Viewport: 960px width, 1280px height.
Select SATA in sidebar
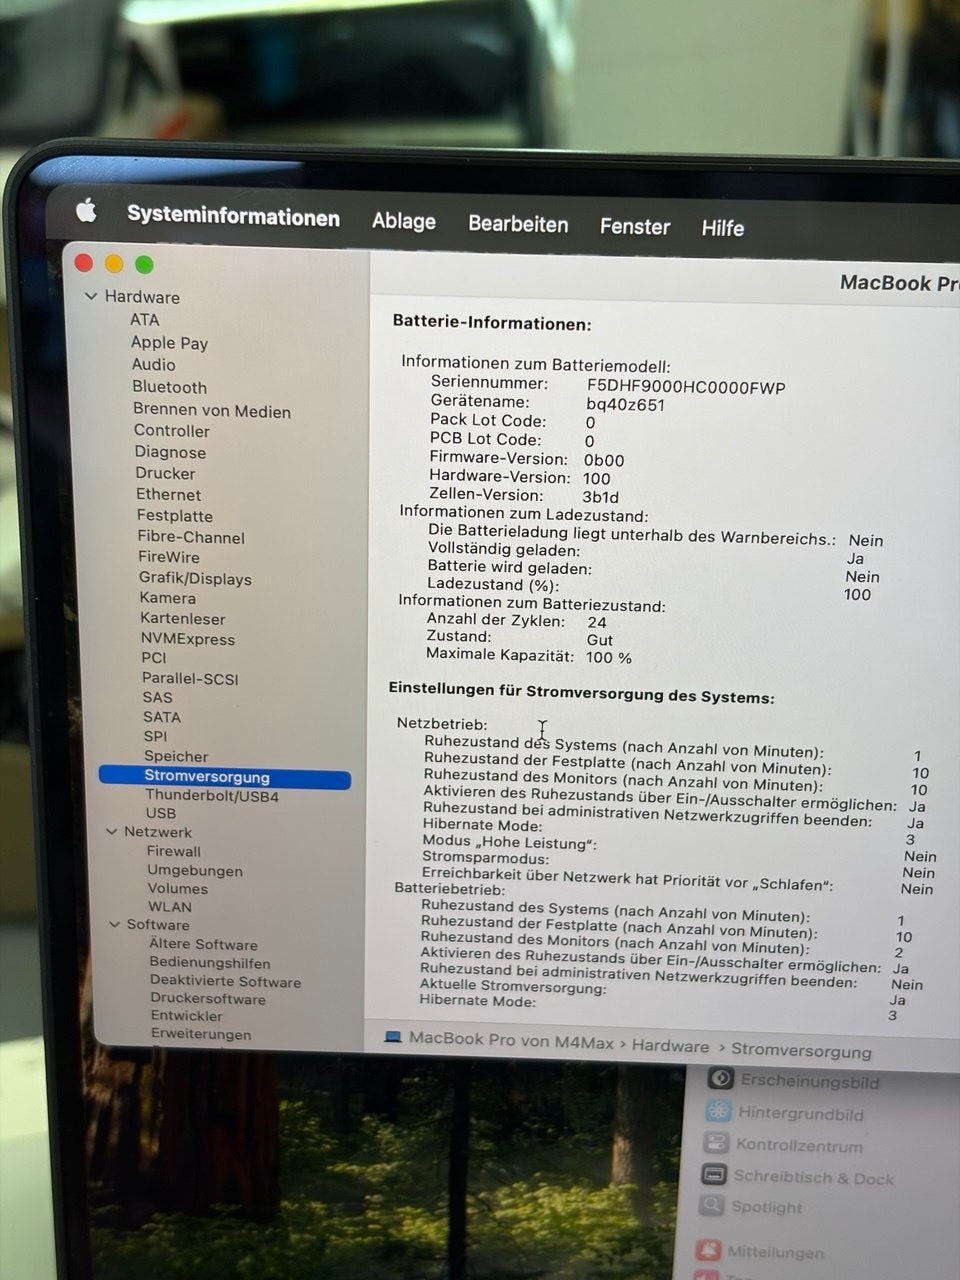[161, 716]
